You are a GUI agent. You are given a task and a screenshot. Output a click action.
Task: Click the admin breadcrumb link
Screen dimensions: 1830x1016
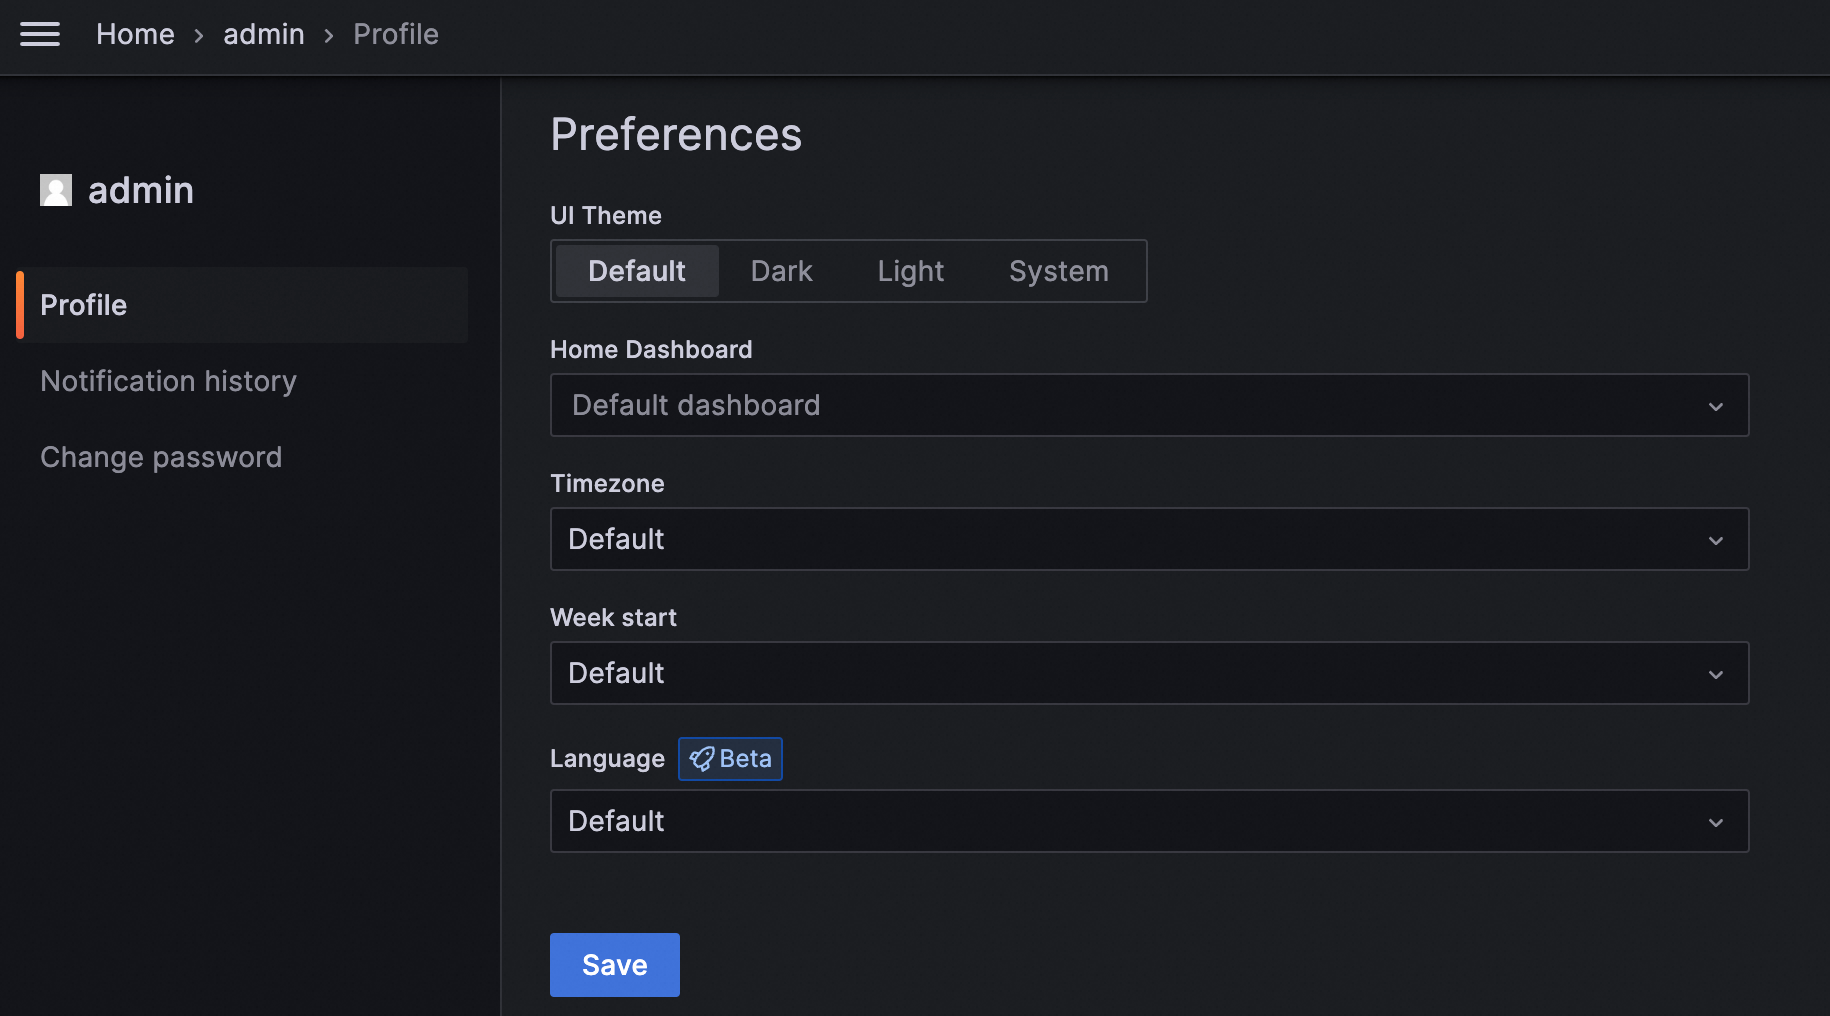(x=264, y=35)
